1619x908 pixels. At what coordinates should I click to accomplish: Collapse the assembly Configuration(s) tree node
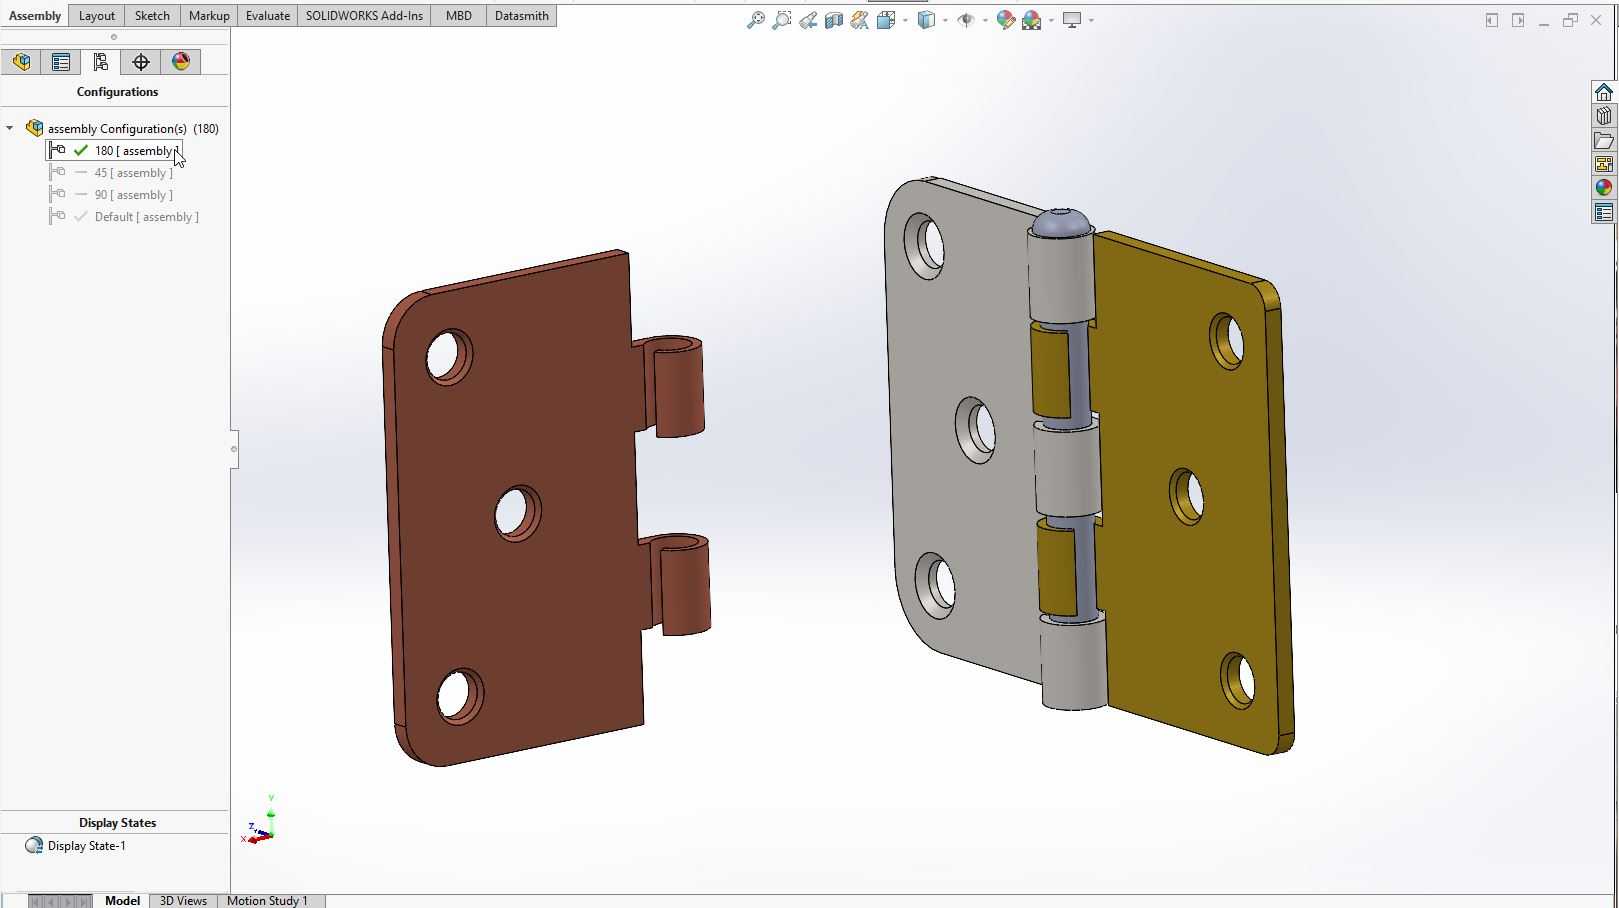coord(10,128)
